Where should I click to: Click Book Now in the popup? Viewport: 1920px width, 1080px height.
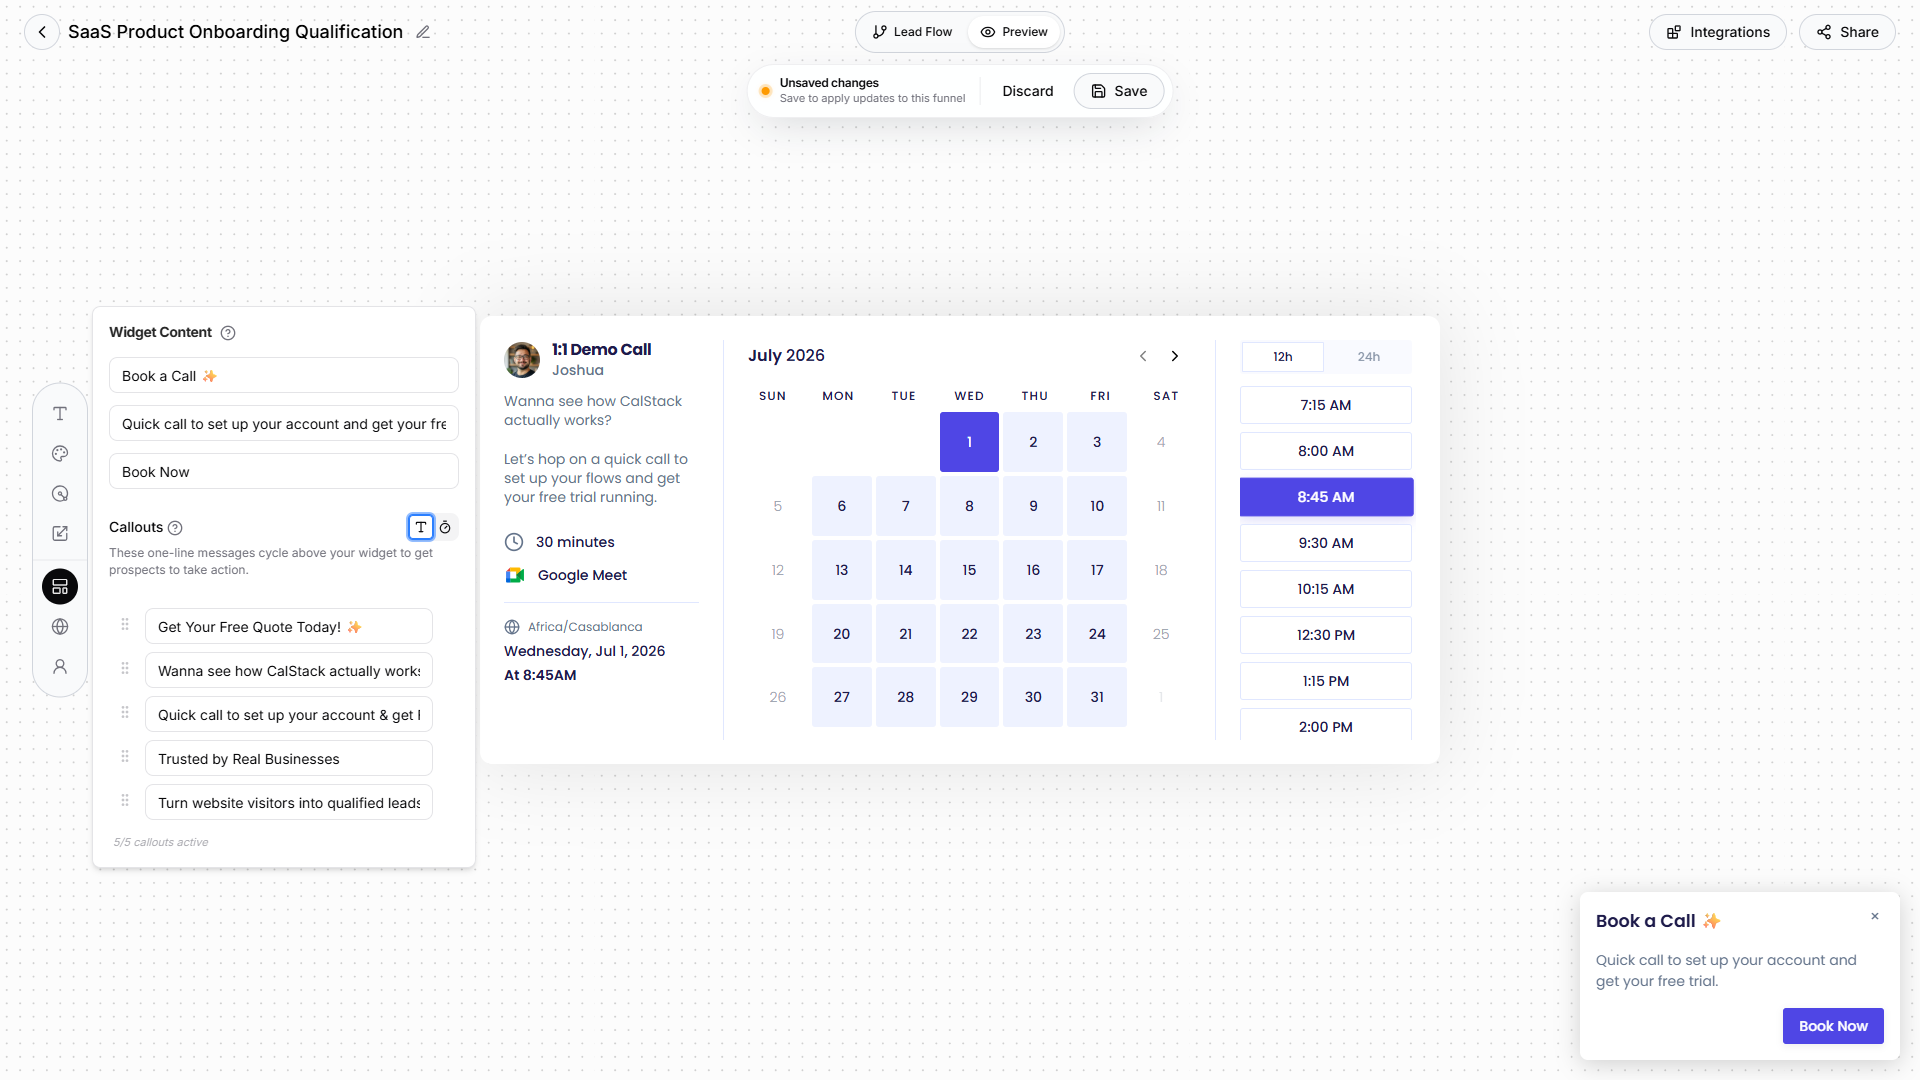pos(1833,1026)
